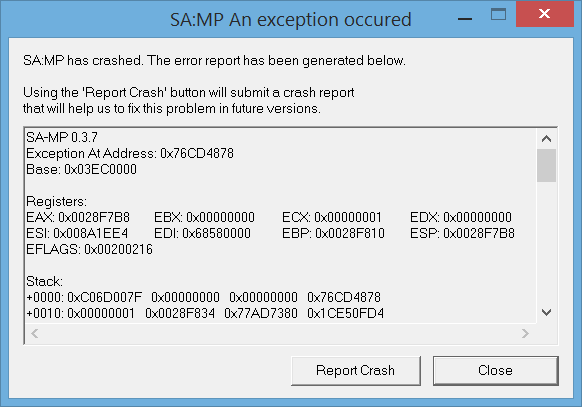Click the 'Exception At Address: 0x76CD4878' line
Viewport: 582px width, 407px height.
[130, 153]
